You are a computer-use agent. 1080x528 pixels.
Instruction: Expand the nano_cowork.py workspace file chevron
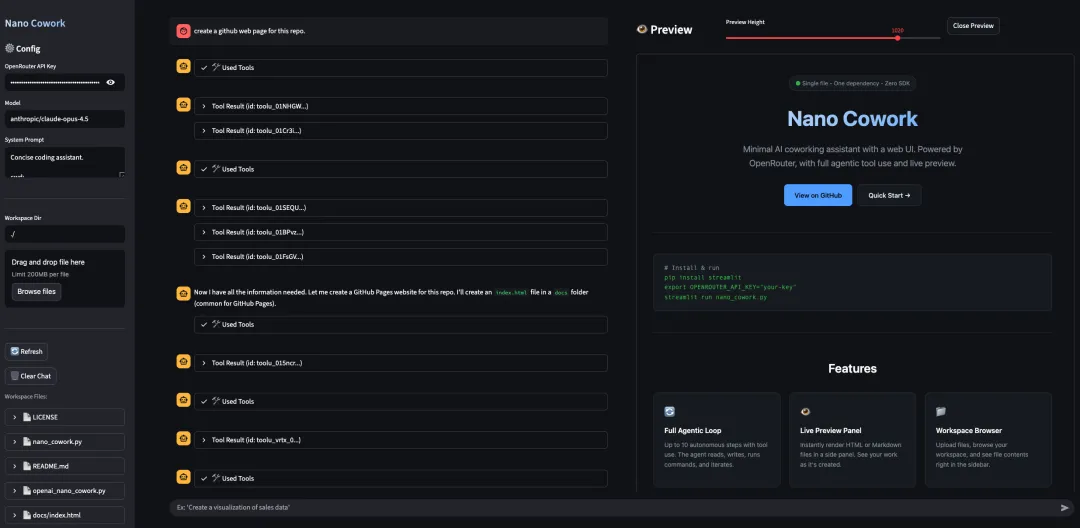(15, 442)
